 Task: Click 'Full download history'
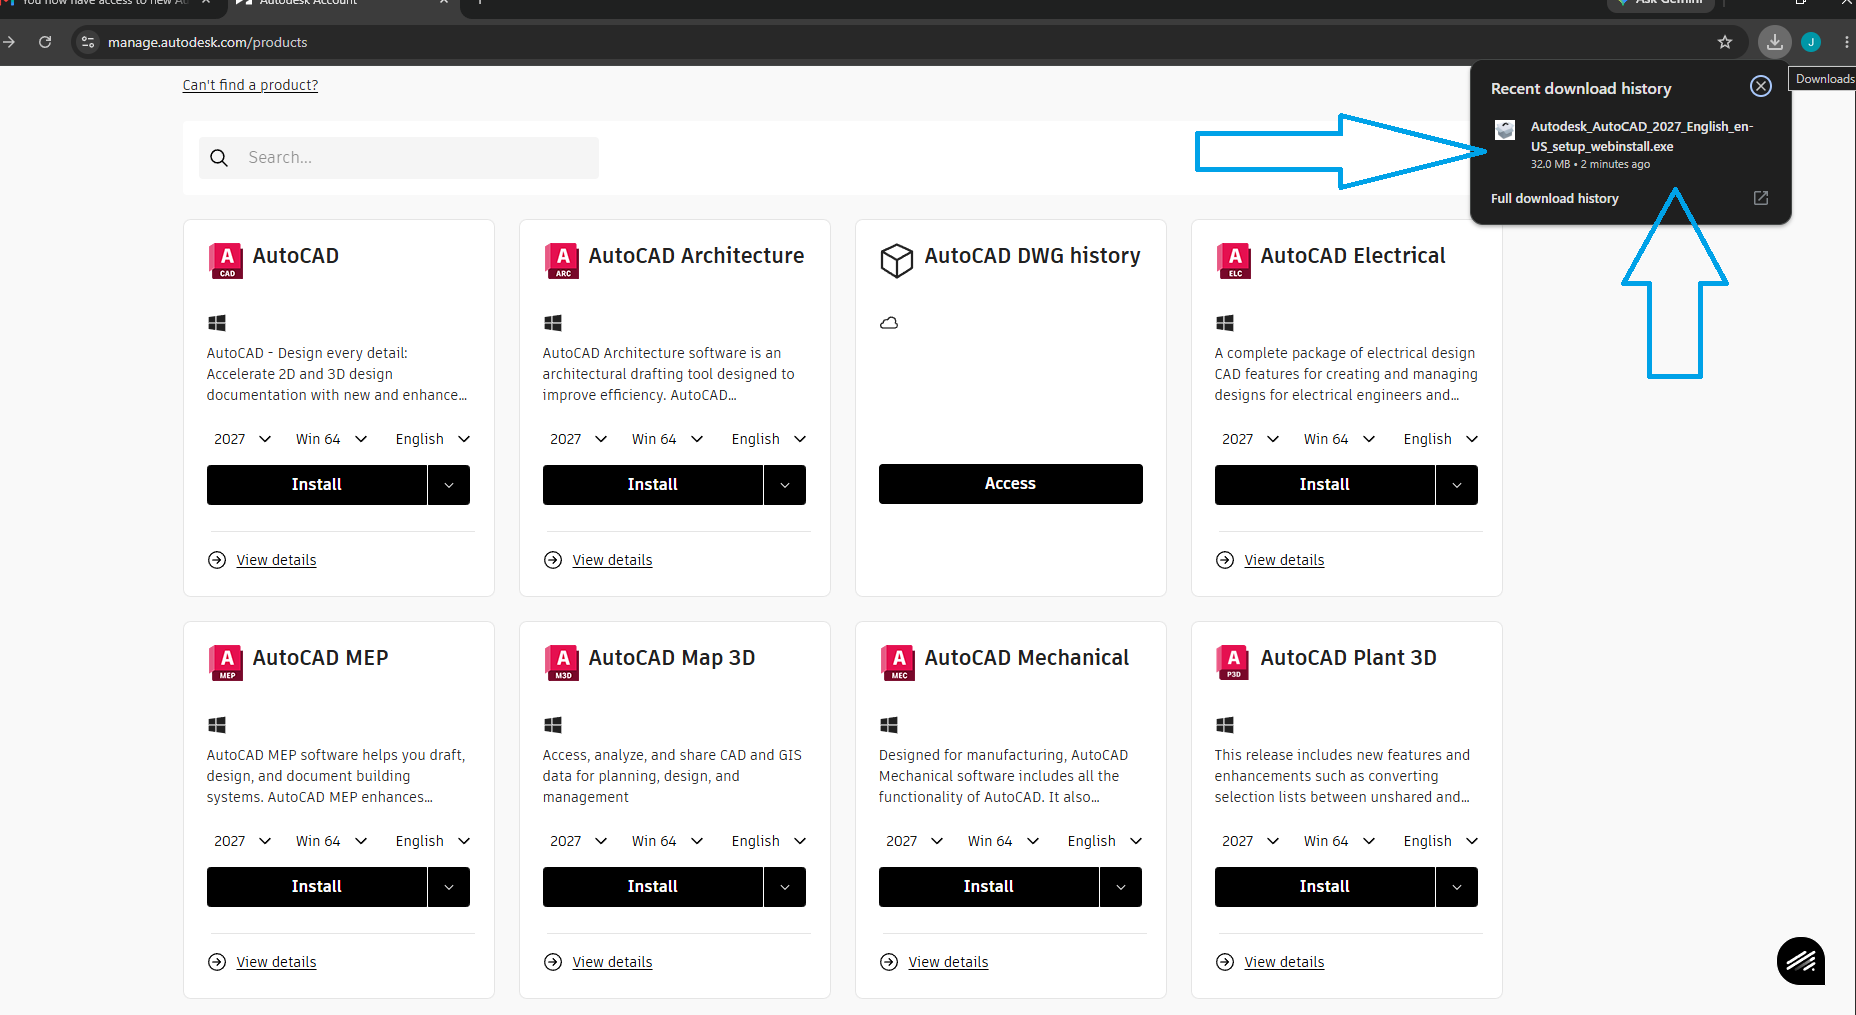1555,198
